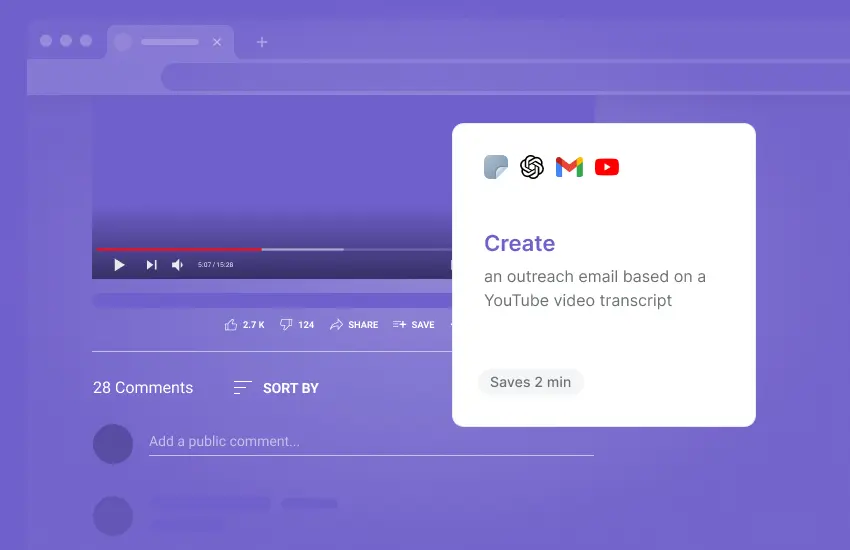Click the SAVE button

414,325
